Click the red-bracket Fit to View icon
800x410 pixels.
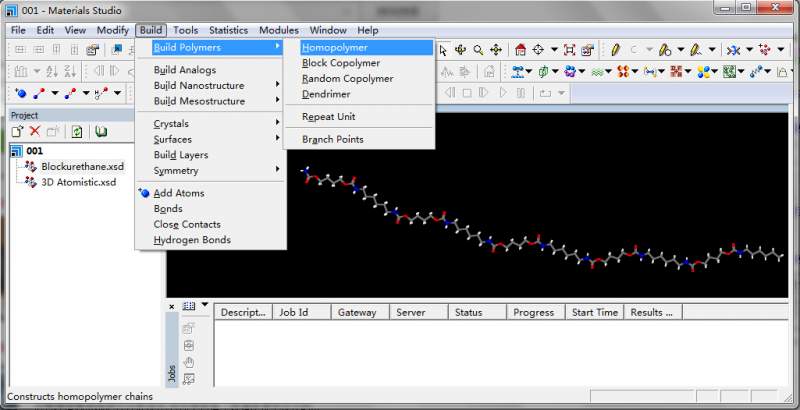[x=569, y=49]
